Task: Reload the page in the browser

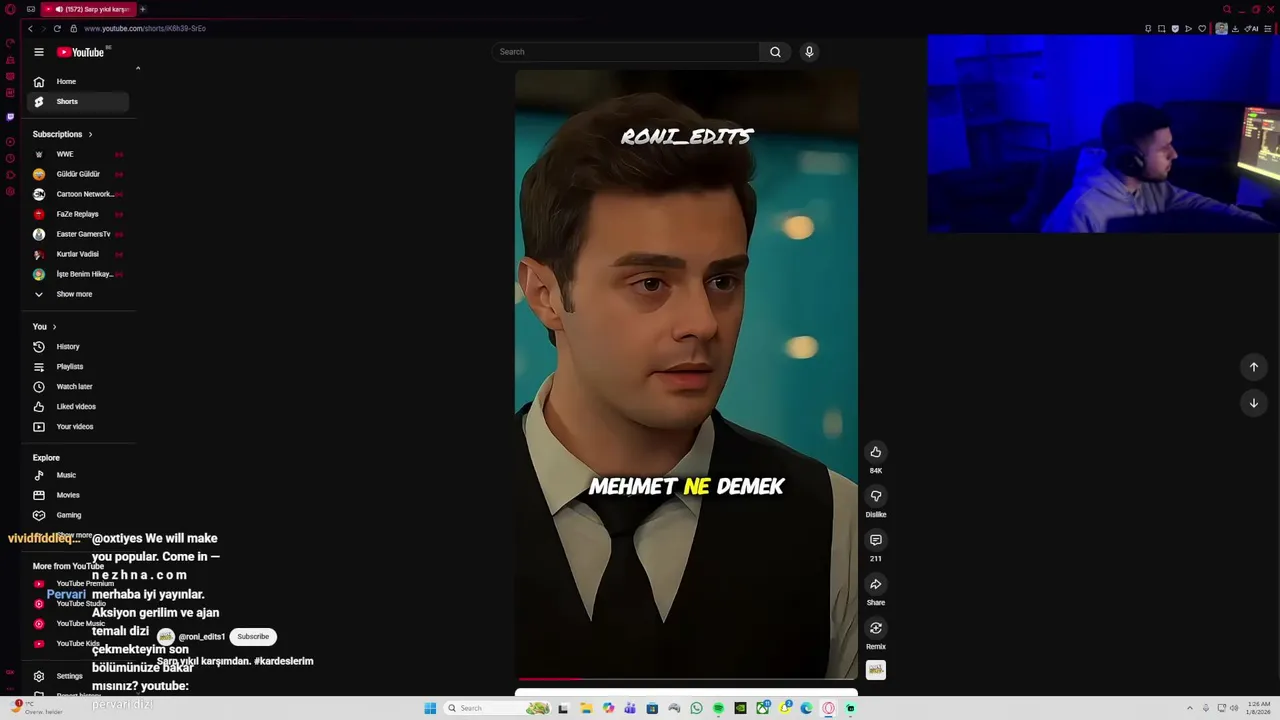Action: [x=57, y=28]
